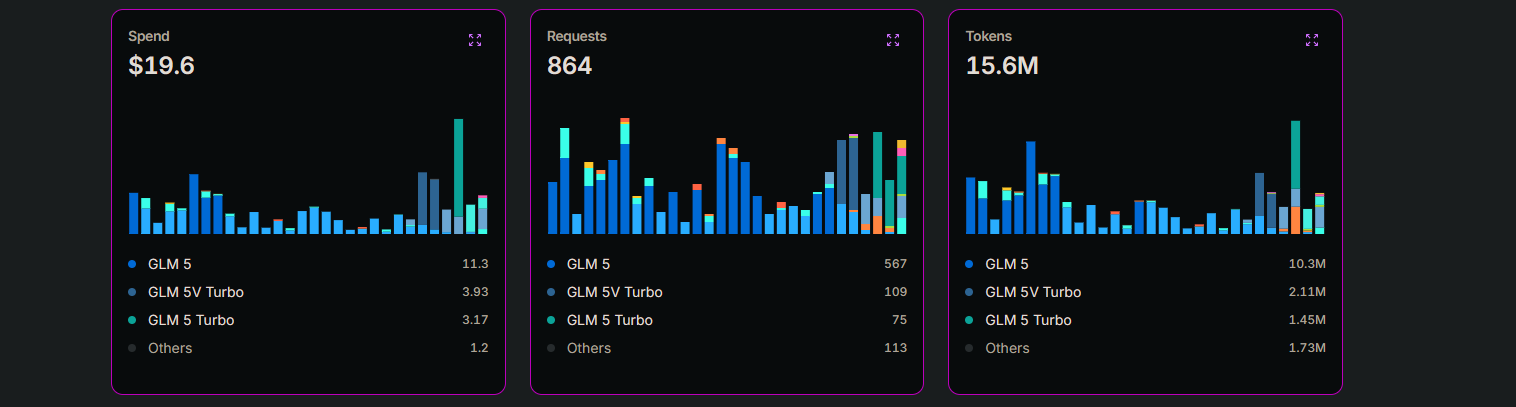The image size is (1516, 407).
Task: Select Others label in Spend card
Action: (170, 348)
